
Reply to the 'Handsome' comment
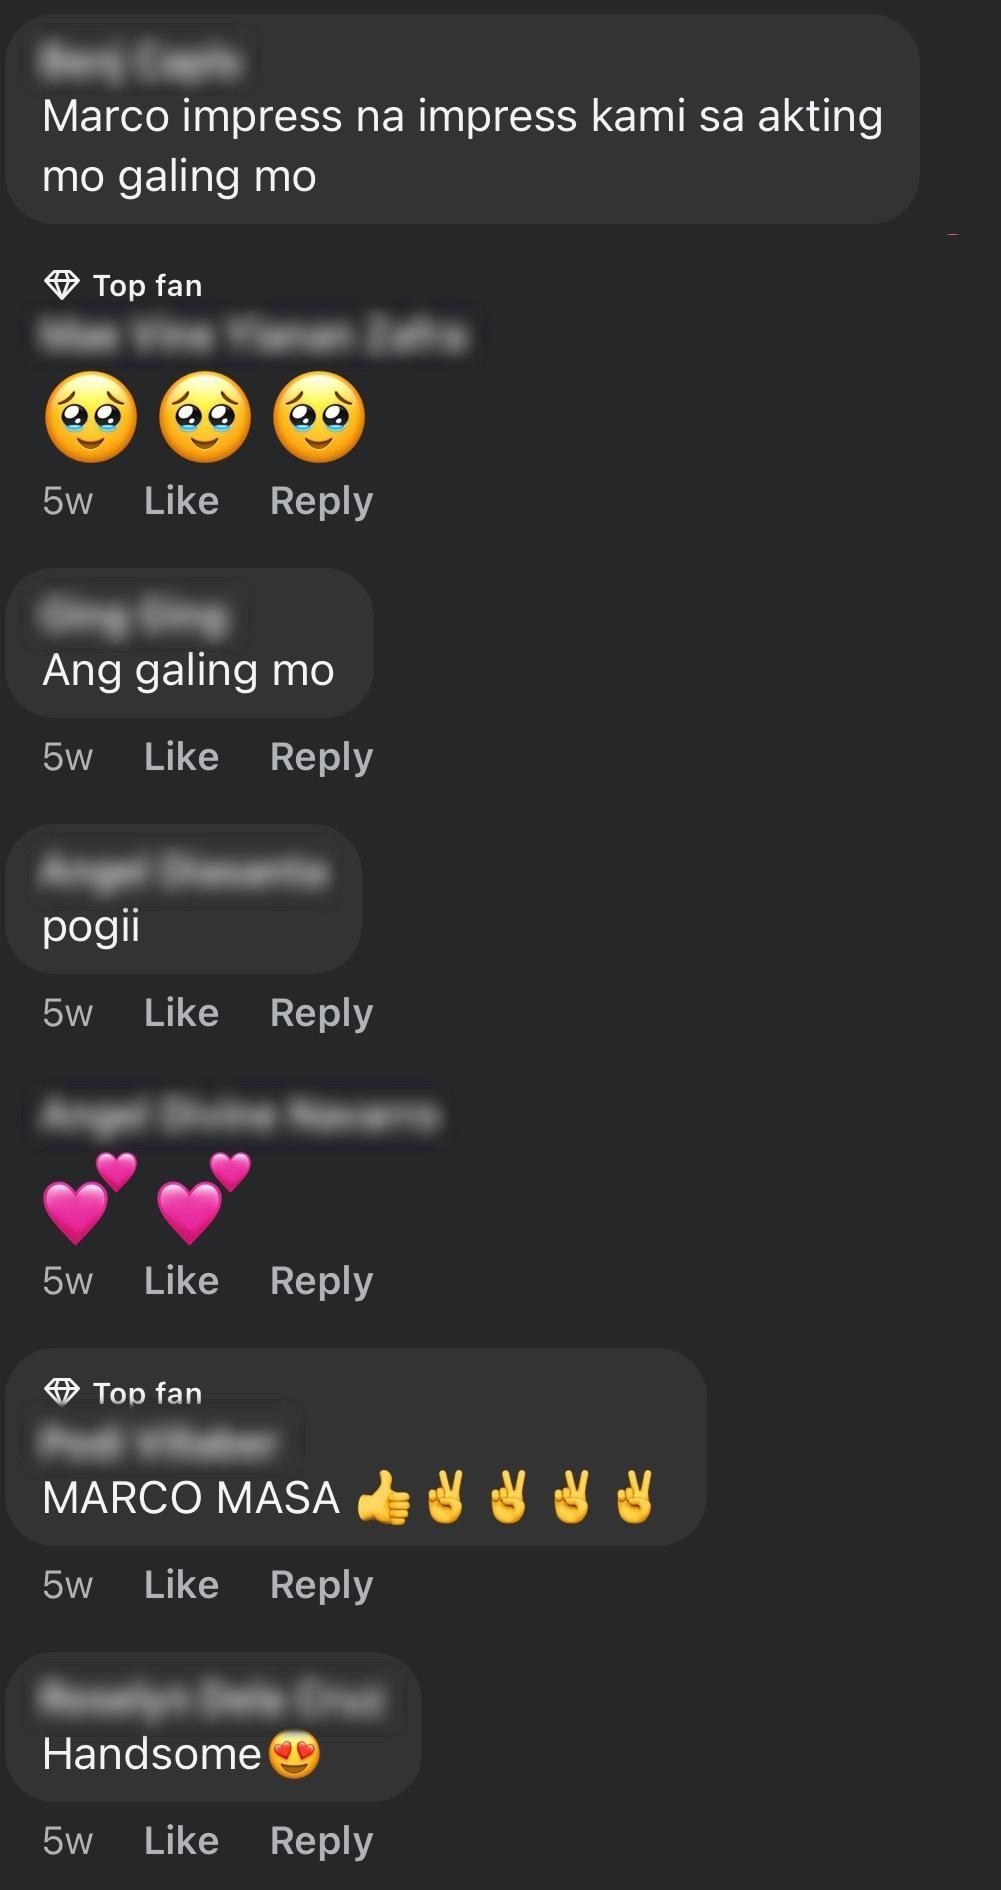(x=321, y=1841)
